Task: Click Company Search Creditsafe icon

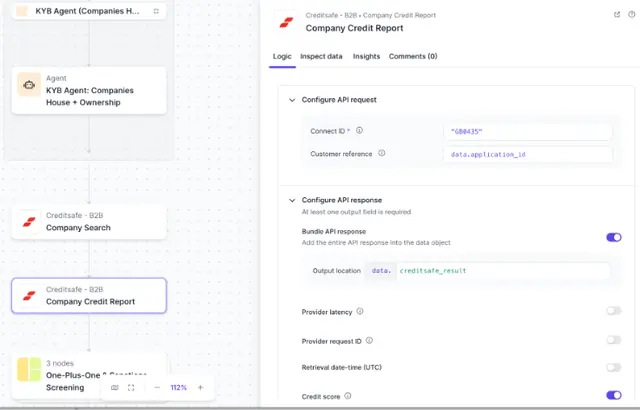Action: pos(29,222)
